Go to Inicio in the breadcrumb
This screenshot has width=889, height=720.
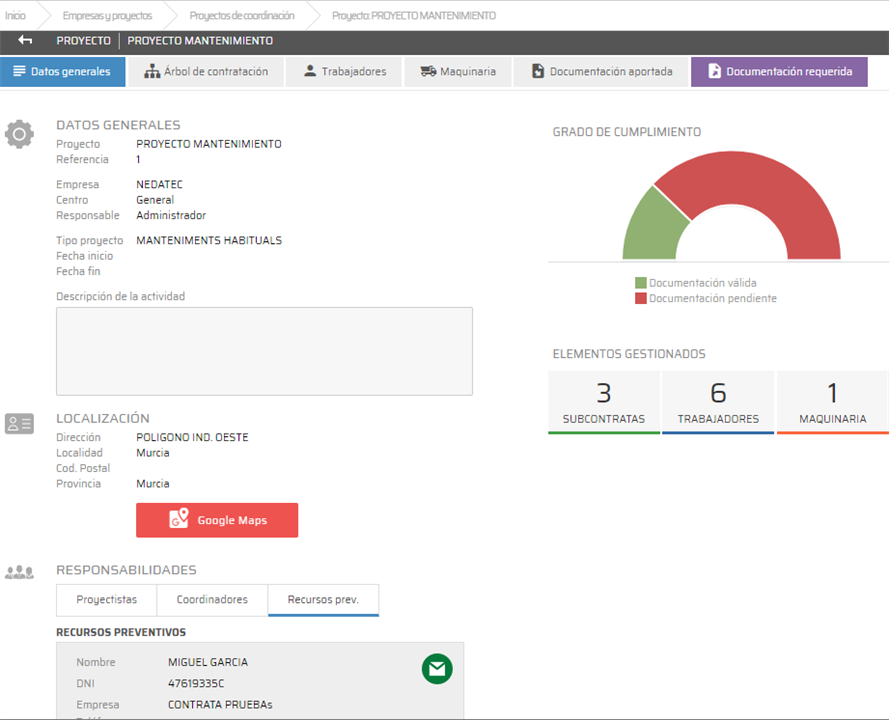click(x=16, y=16)
